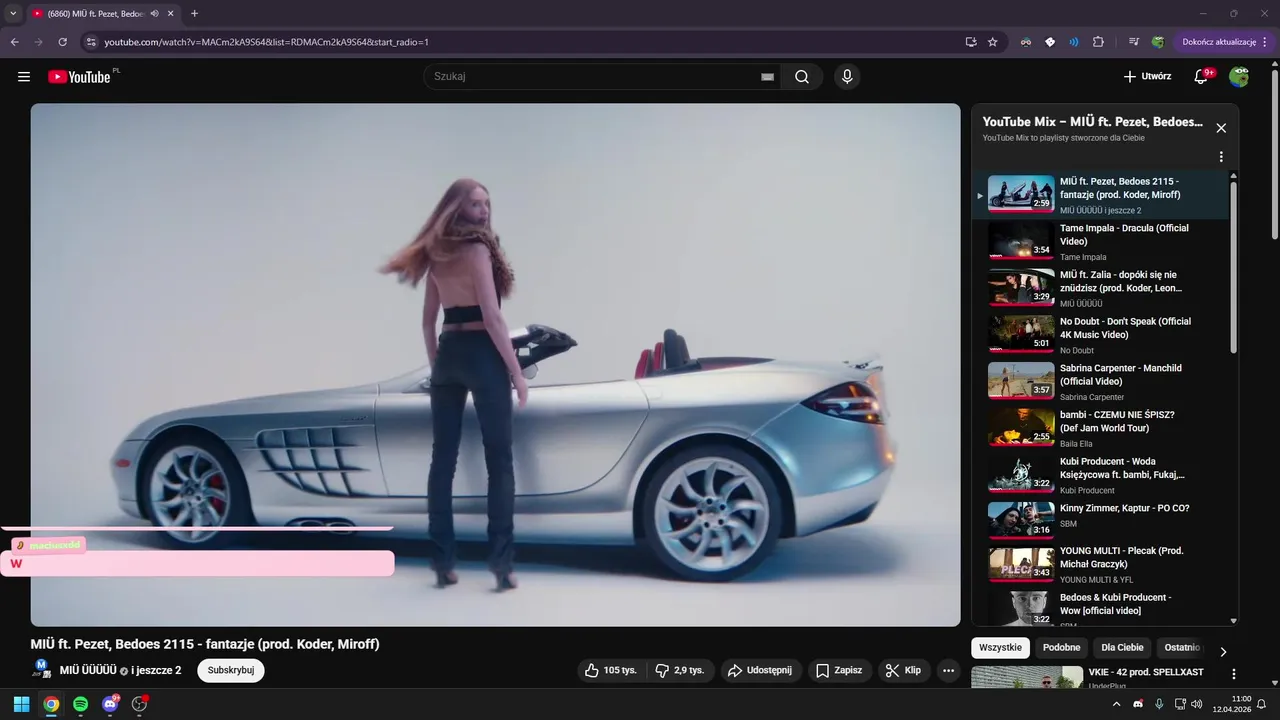Viewport: 1280px width, 720px height.
Task: Select current MIÜ fantazje playlist item
Action: (x=1100, y=195)
